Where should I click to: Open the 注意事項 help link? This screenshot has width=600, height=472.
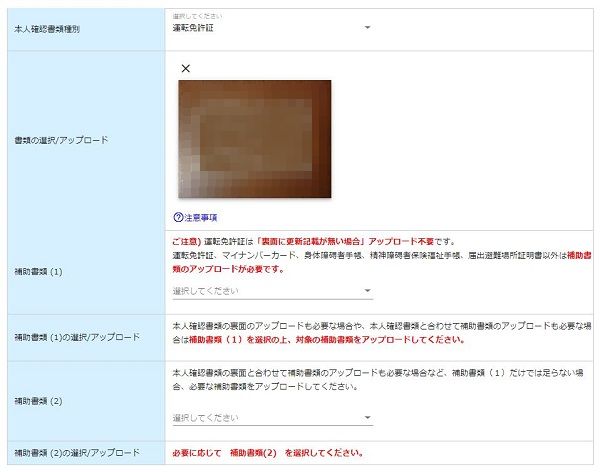click(x=201, y=218)
